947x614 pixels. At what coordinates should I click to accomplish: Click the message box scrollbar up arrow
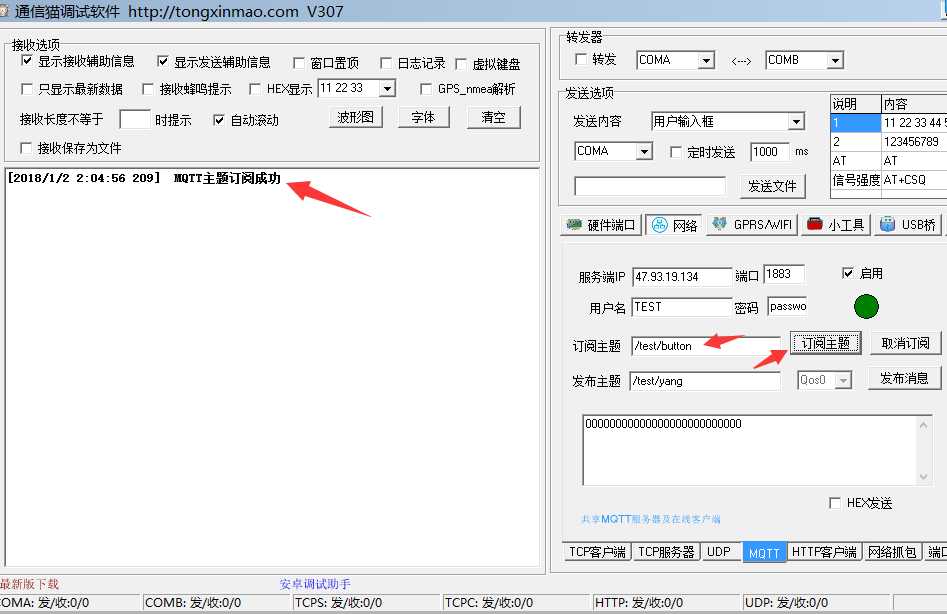click(x=923, y=425)
